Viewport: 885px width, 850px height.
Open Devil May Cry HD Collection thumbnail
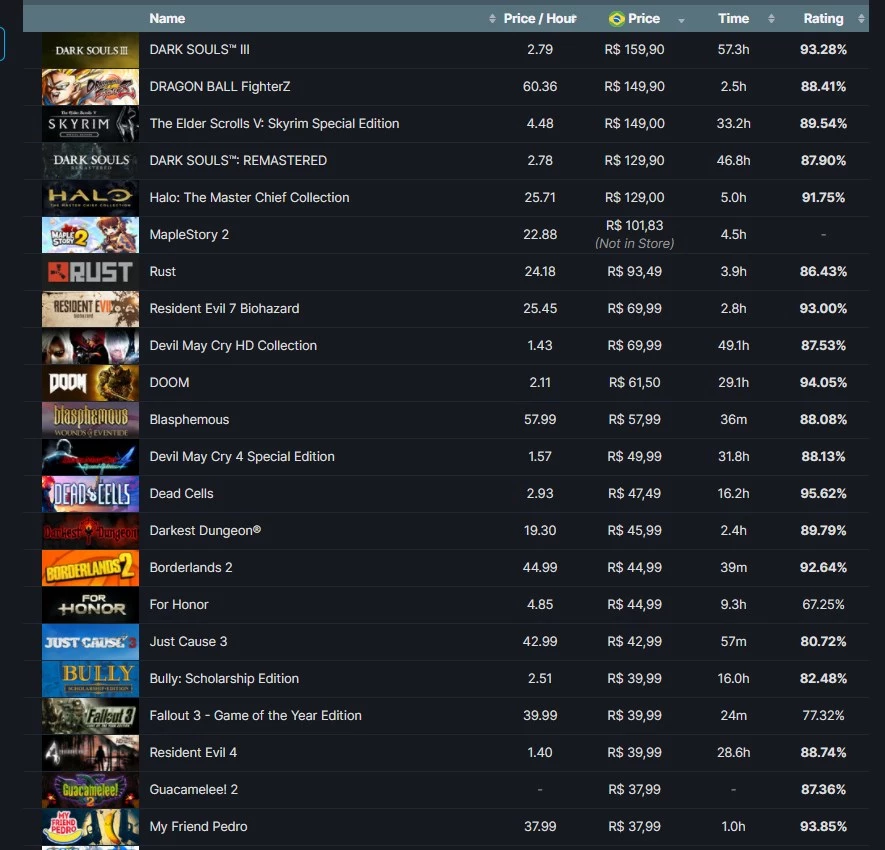(x=90, y=346)
